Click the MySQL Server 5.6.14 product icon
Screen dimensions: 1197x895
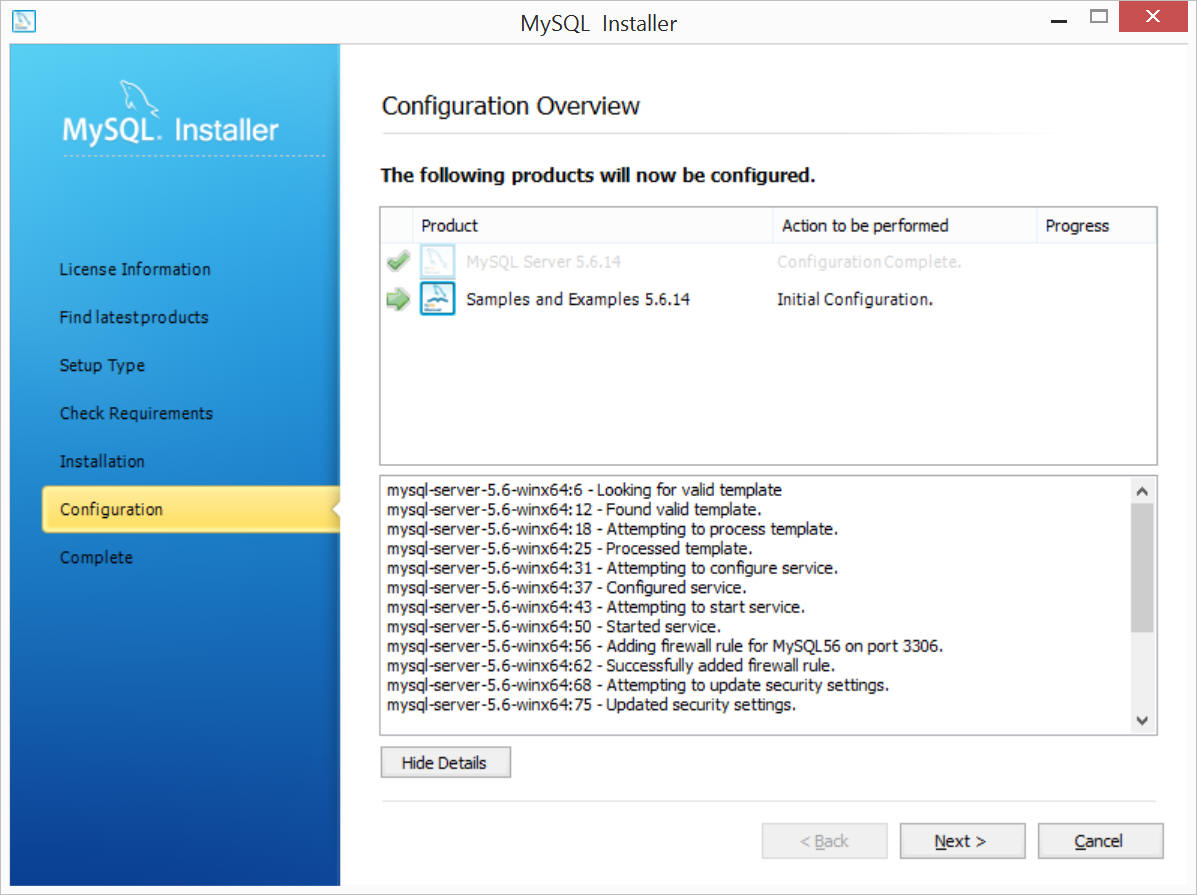[x=437, y=261]
